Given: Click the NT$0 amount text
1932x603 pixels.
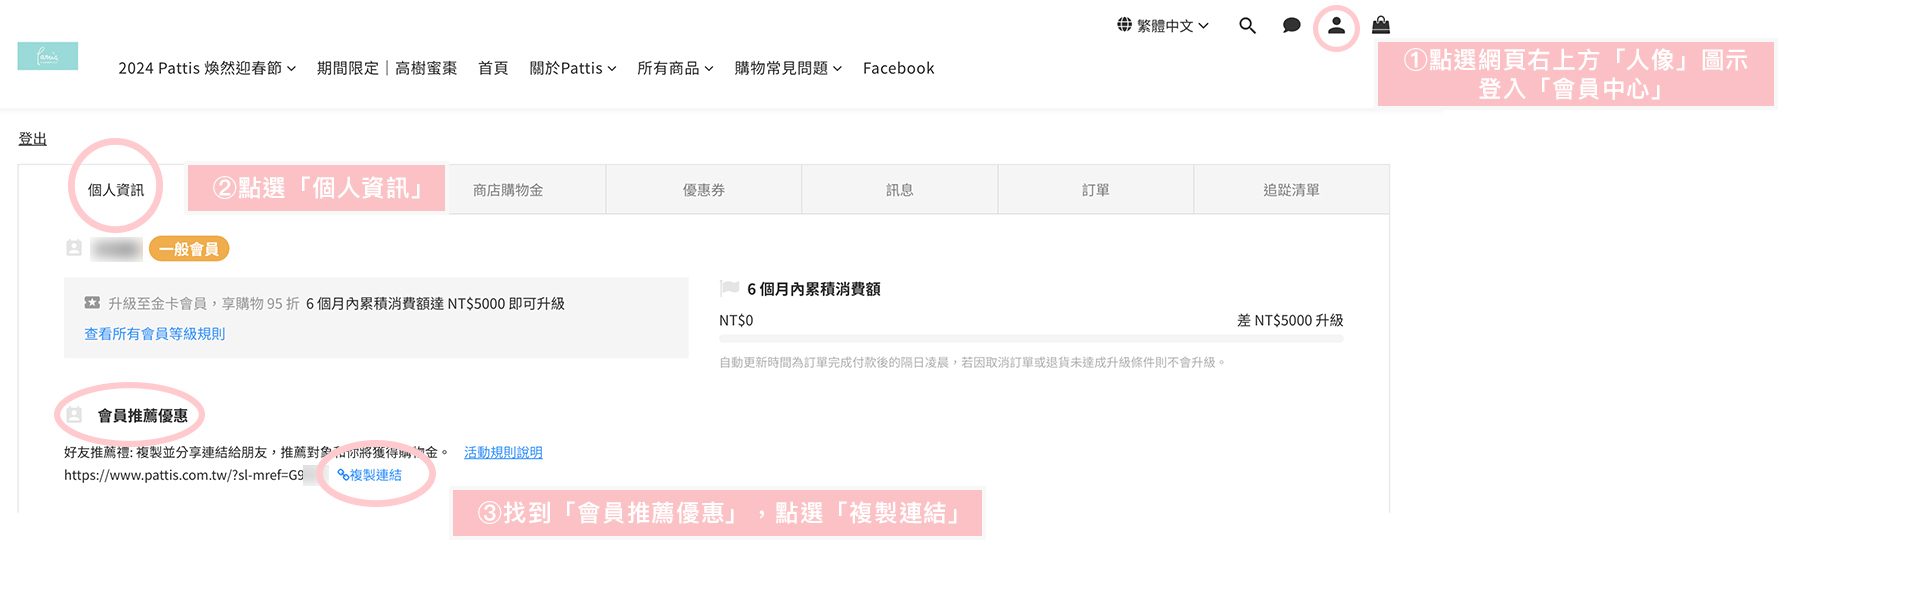Looking at the screenshot, I should coord(736,320).
